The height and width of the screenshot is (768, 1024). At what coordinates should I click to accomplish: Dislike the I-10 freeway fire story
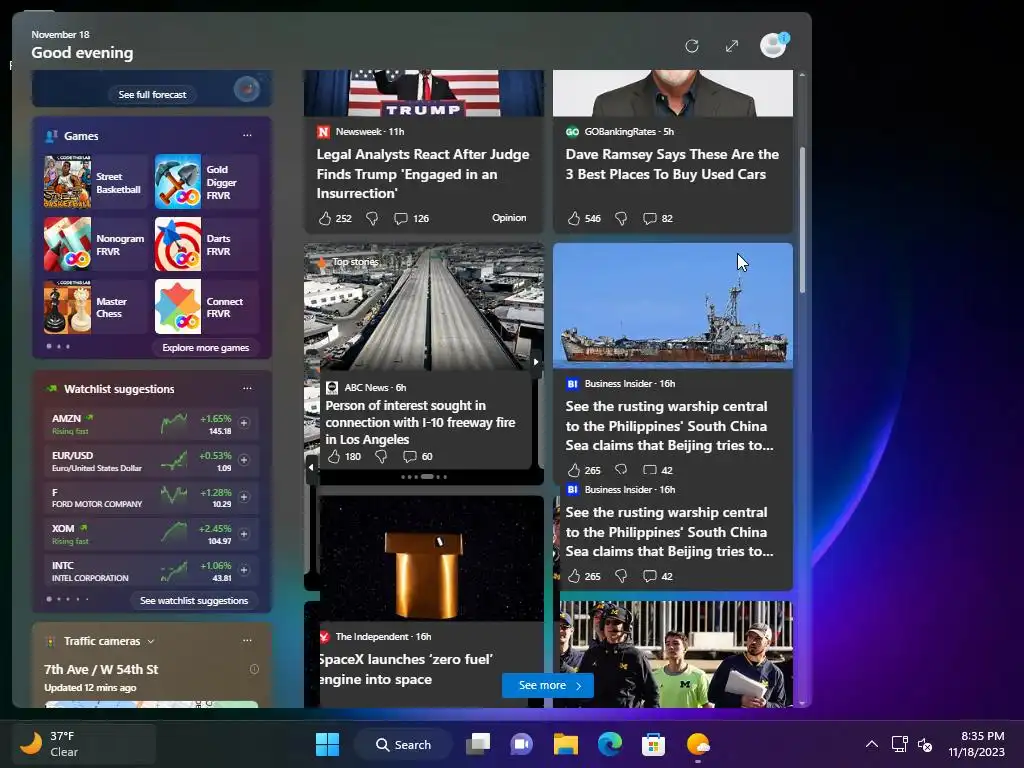tap(381, 456)
